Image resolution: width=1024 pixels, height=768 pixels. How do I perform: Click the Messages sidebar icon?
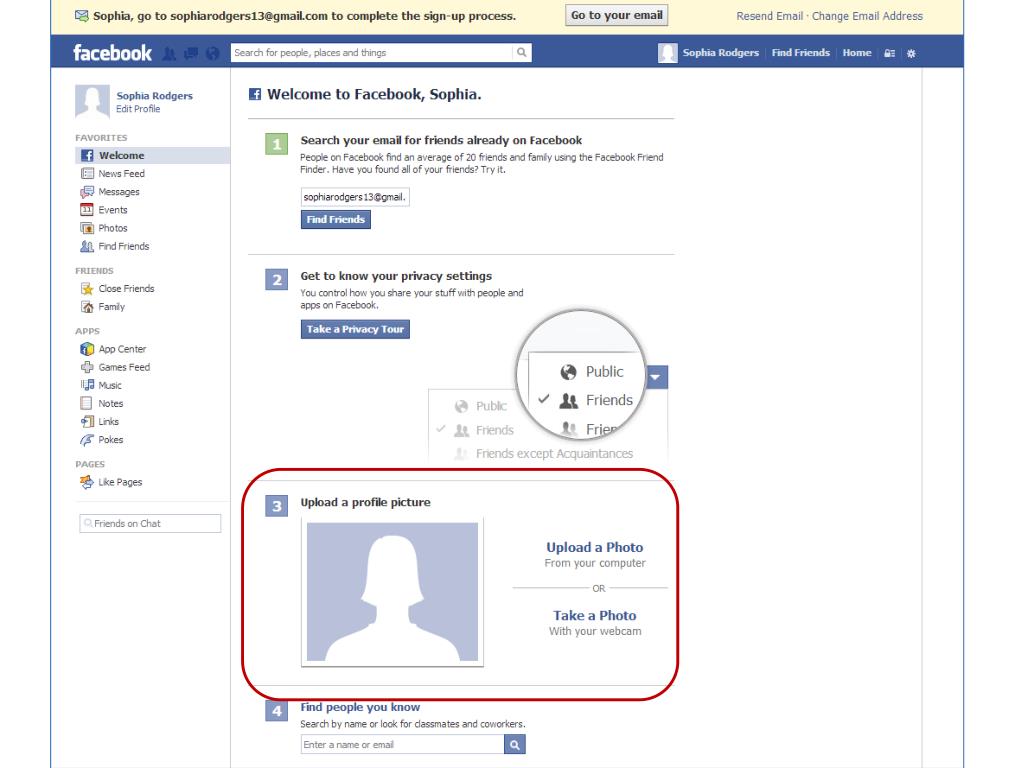click(87, 192)
